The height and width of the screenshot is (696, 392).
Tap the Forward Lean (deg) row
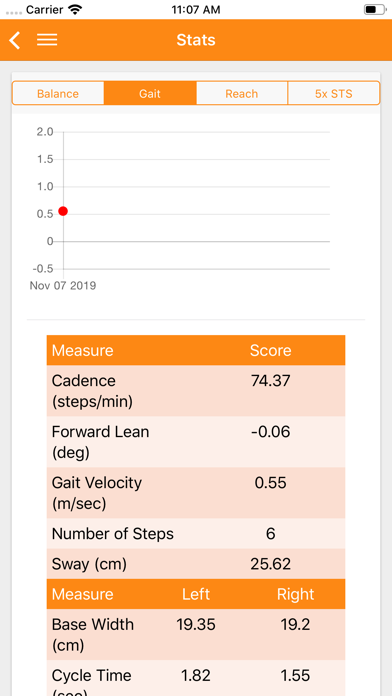click(x=196, y=442)
